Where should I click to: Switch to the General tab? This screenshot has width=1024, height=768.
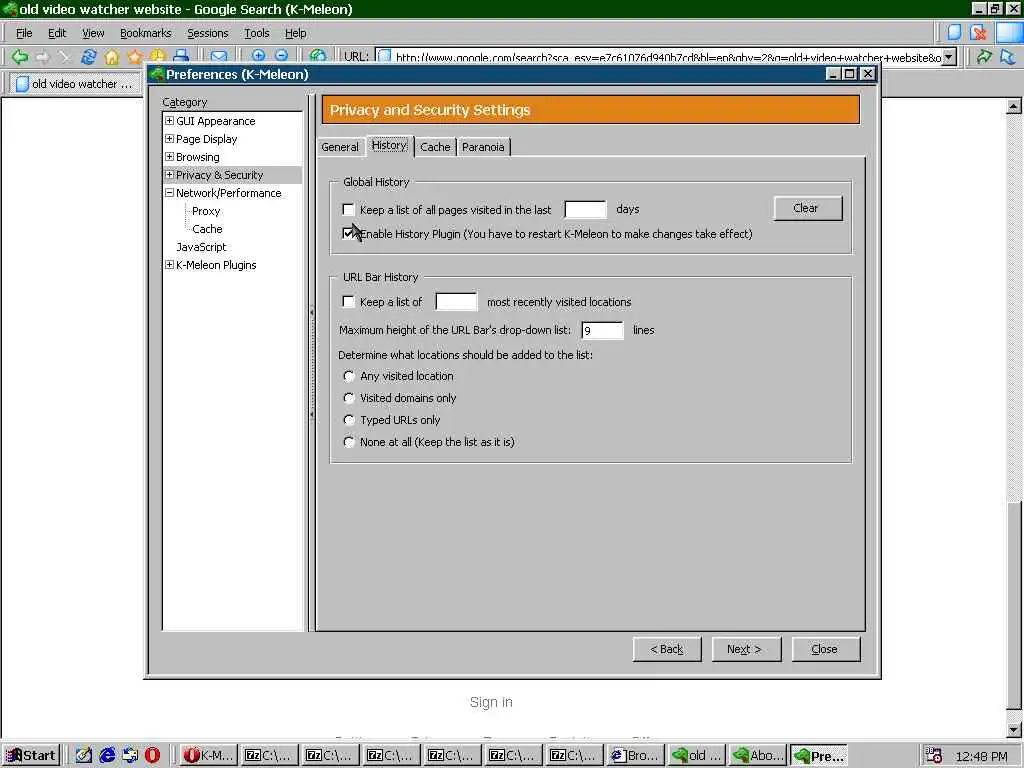point(340,147)
